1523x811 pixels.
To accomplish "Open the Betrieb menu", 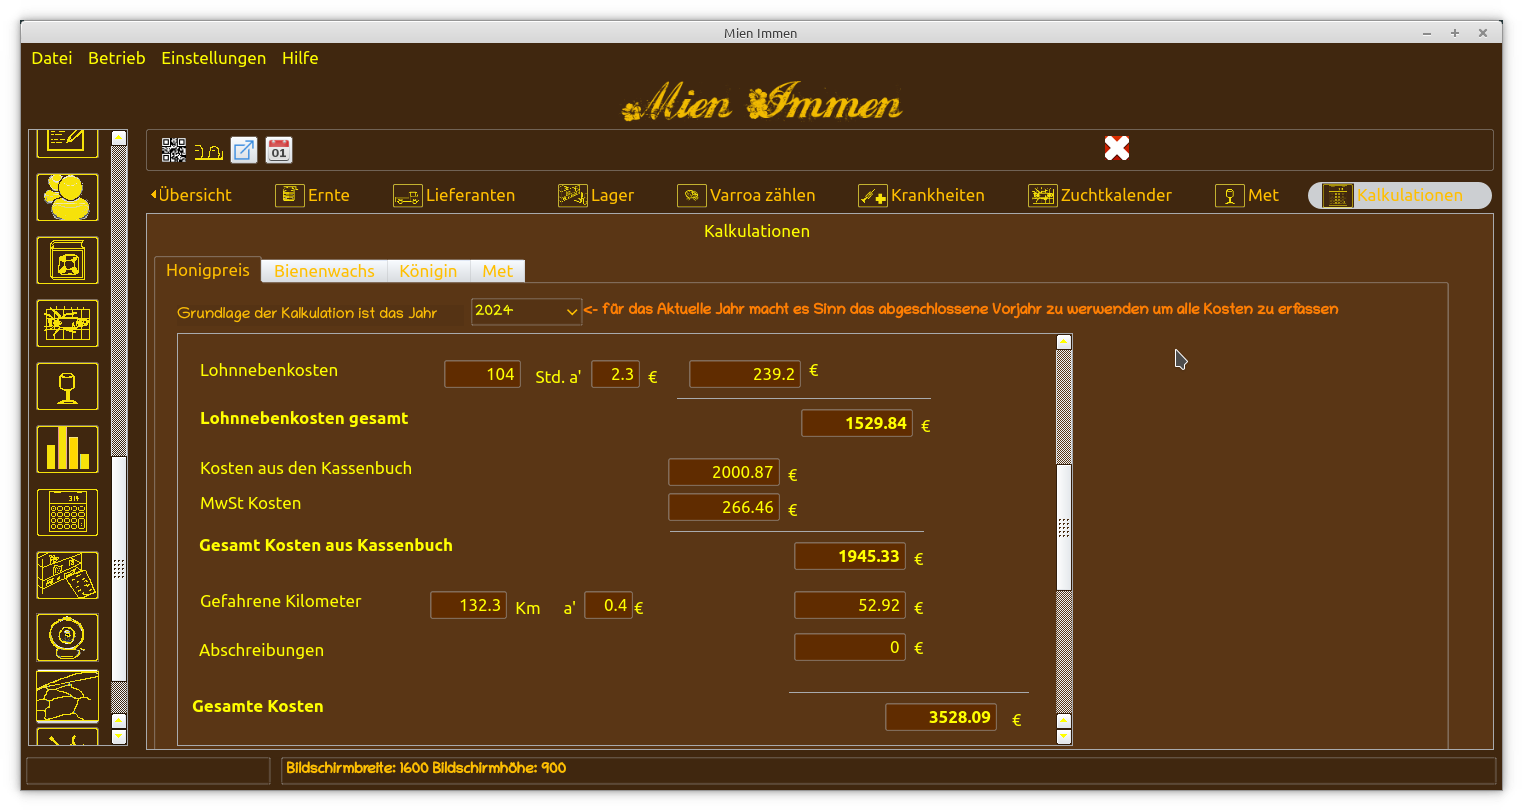I will tap(116, 58).
